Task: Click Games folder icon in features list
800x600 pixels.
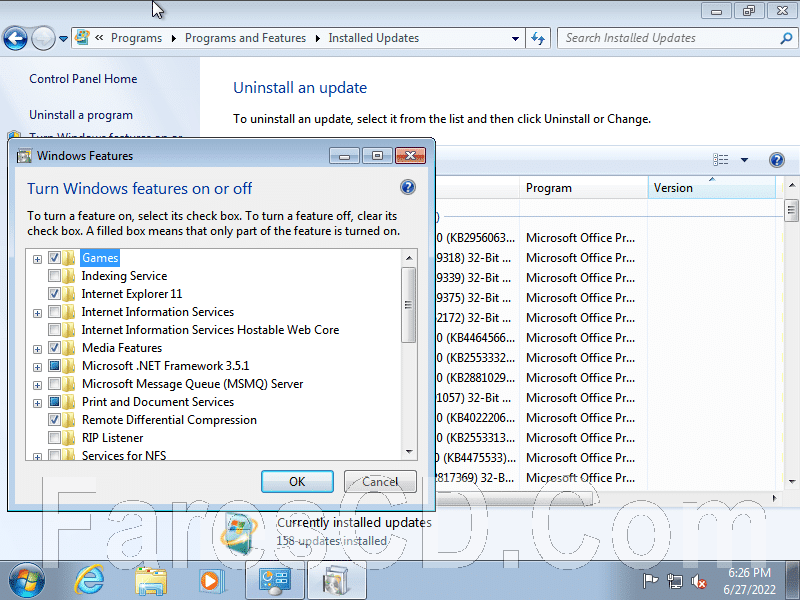Action: 69,258
